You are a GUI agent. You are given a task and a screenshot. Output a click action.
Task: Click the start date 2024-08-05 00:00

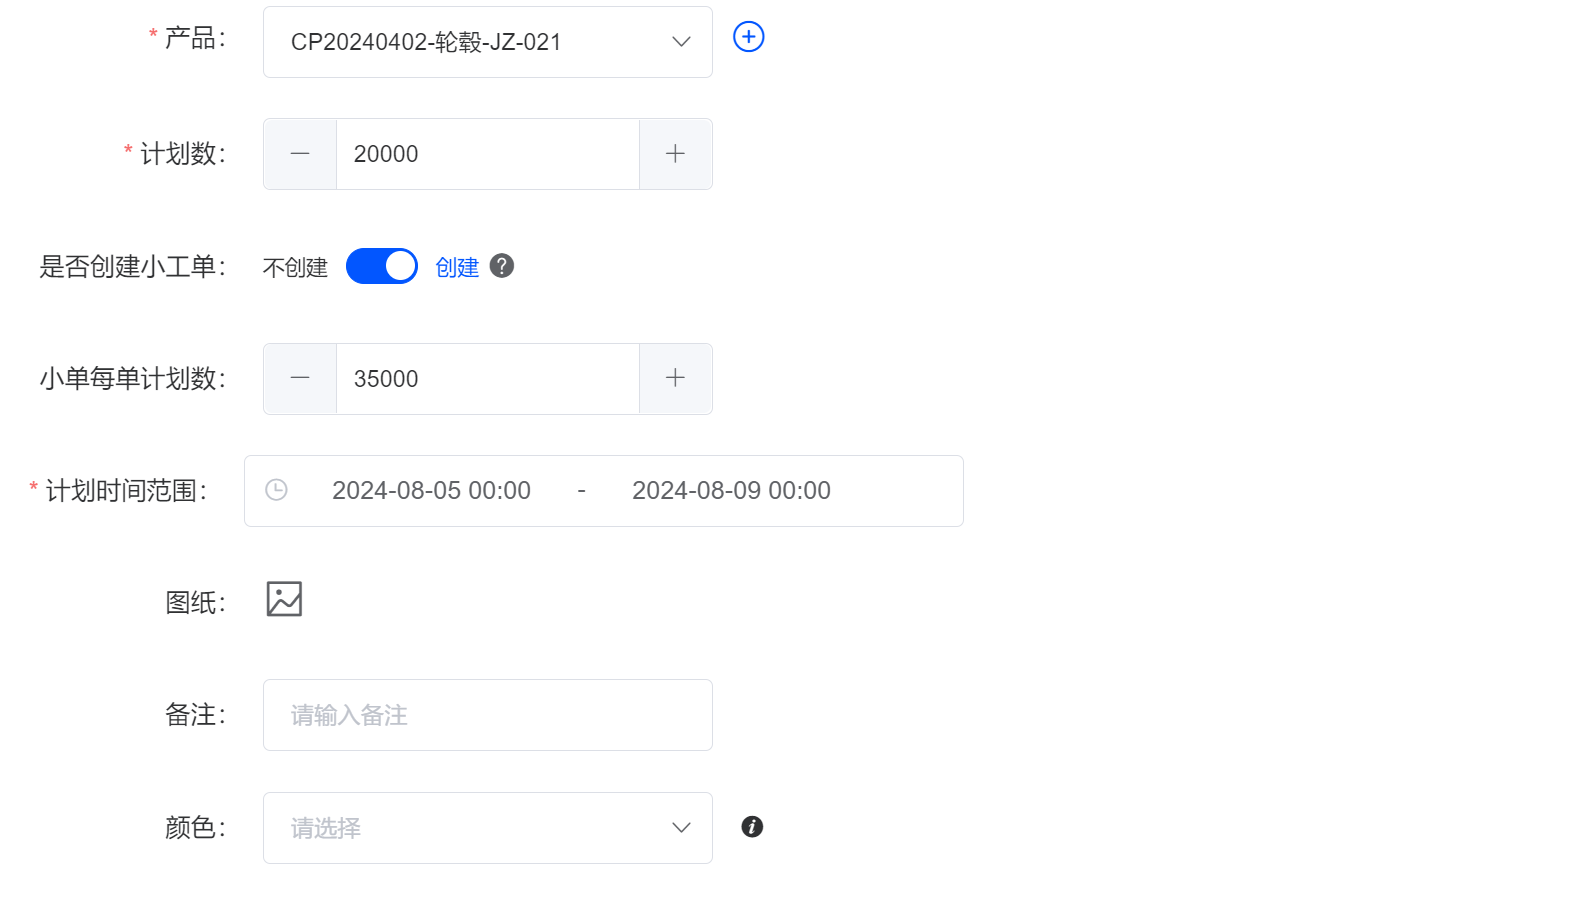pos(431,491)
